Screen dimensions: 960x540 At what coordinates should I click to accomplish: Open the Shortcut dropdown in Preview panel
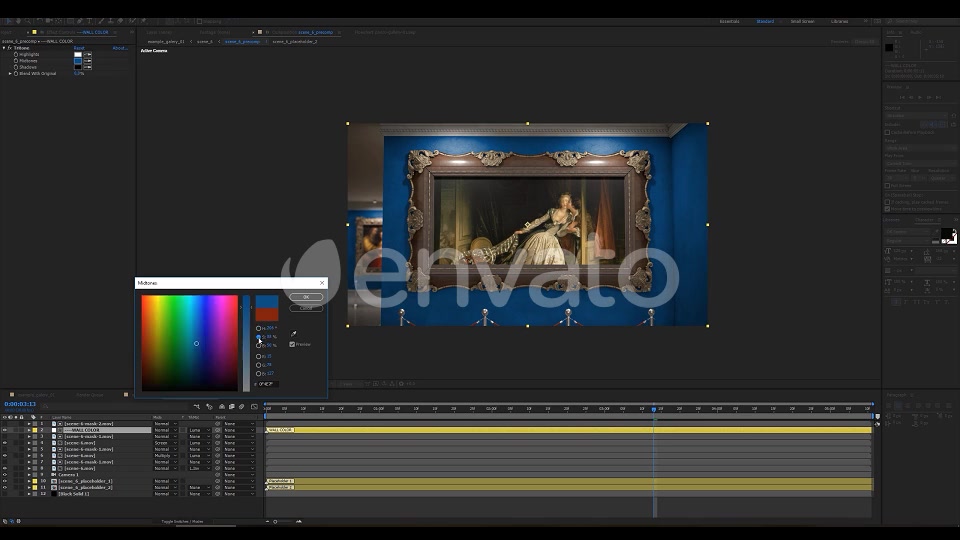[917, 116]
